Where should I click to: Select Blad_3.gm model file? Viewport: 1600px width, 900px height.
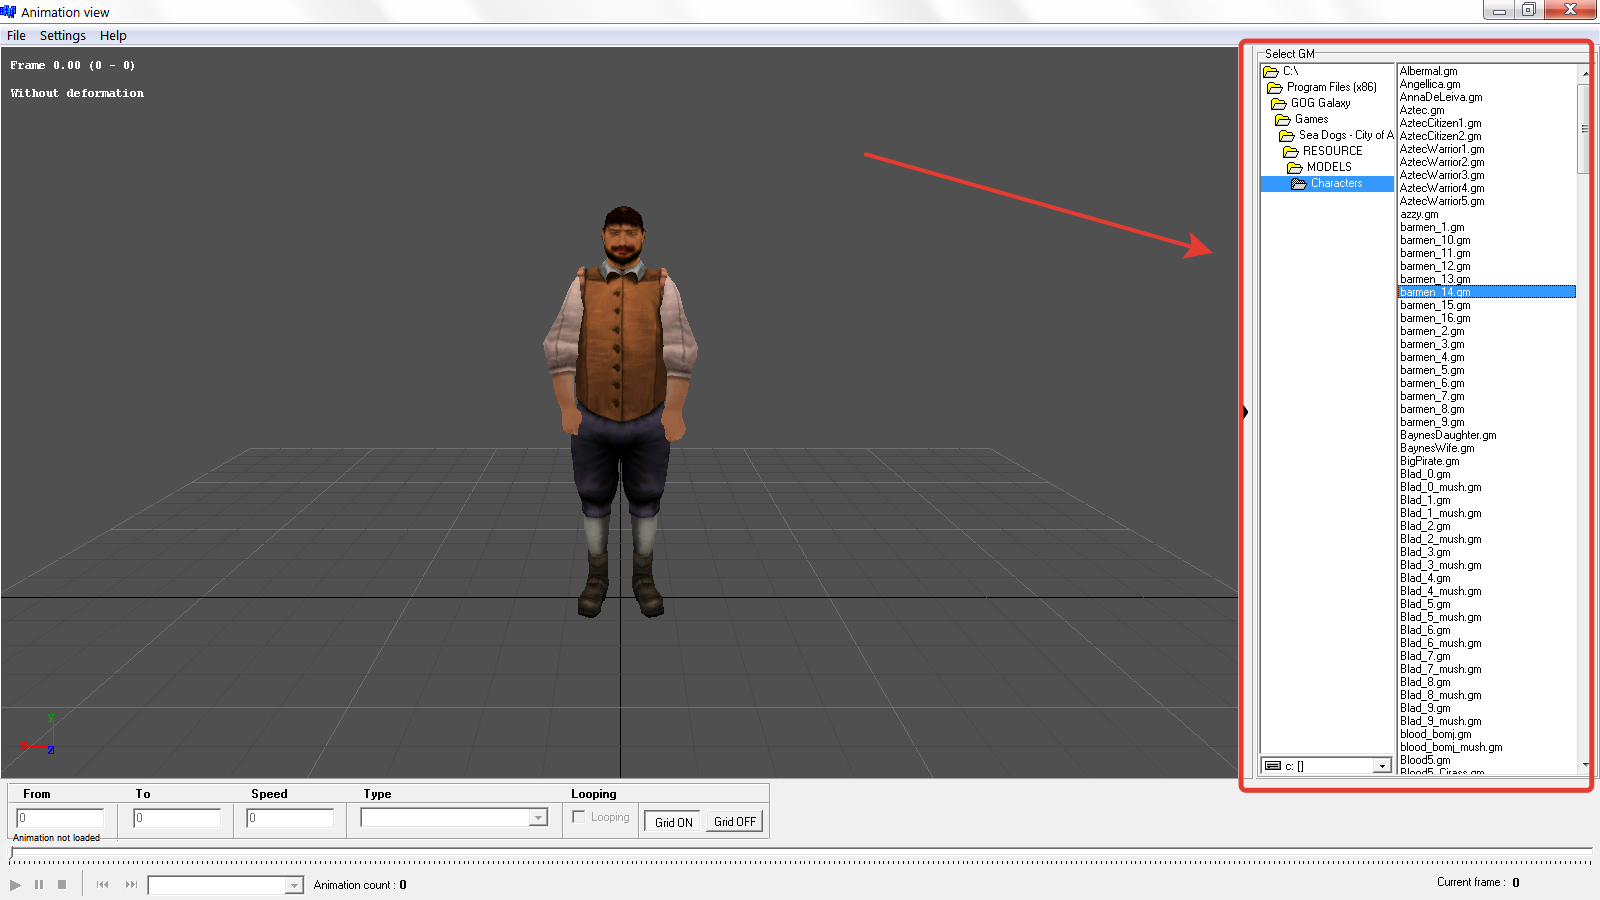[x=1425, y=552]
